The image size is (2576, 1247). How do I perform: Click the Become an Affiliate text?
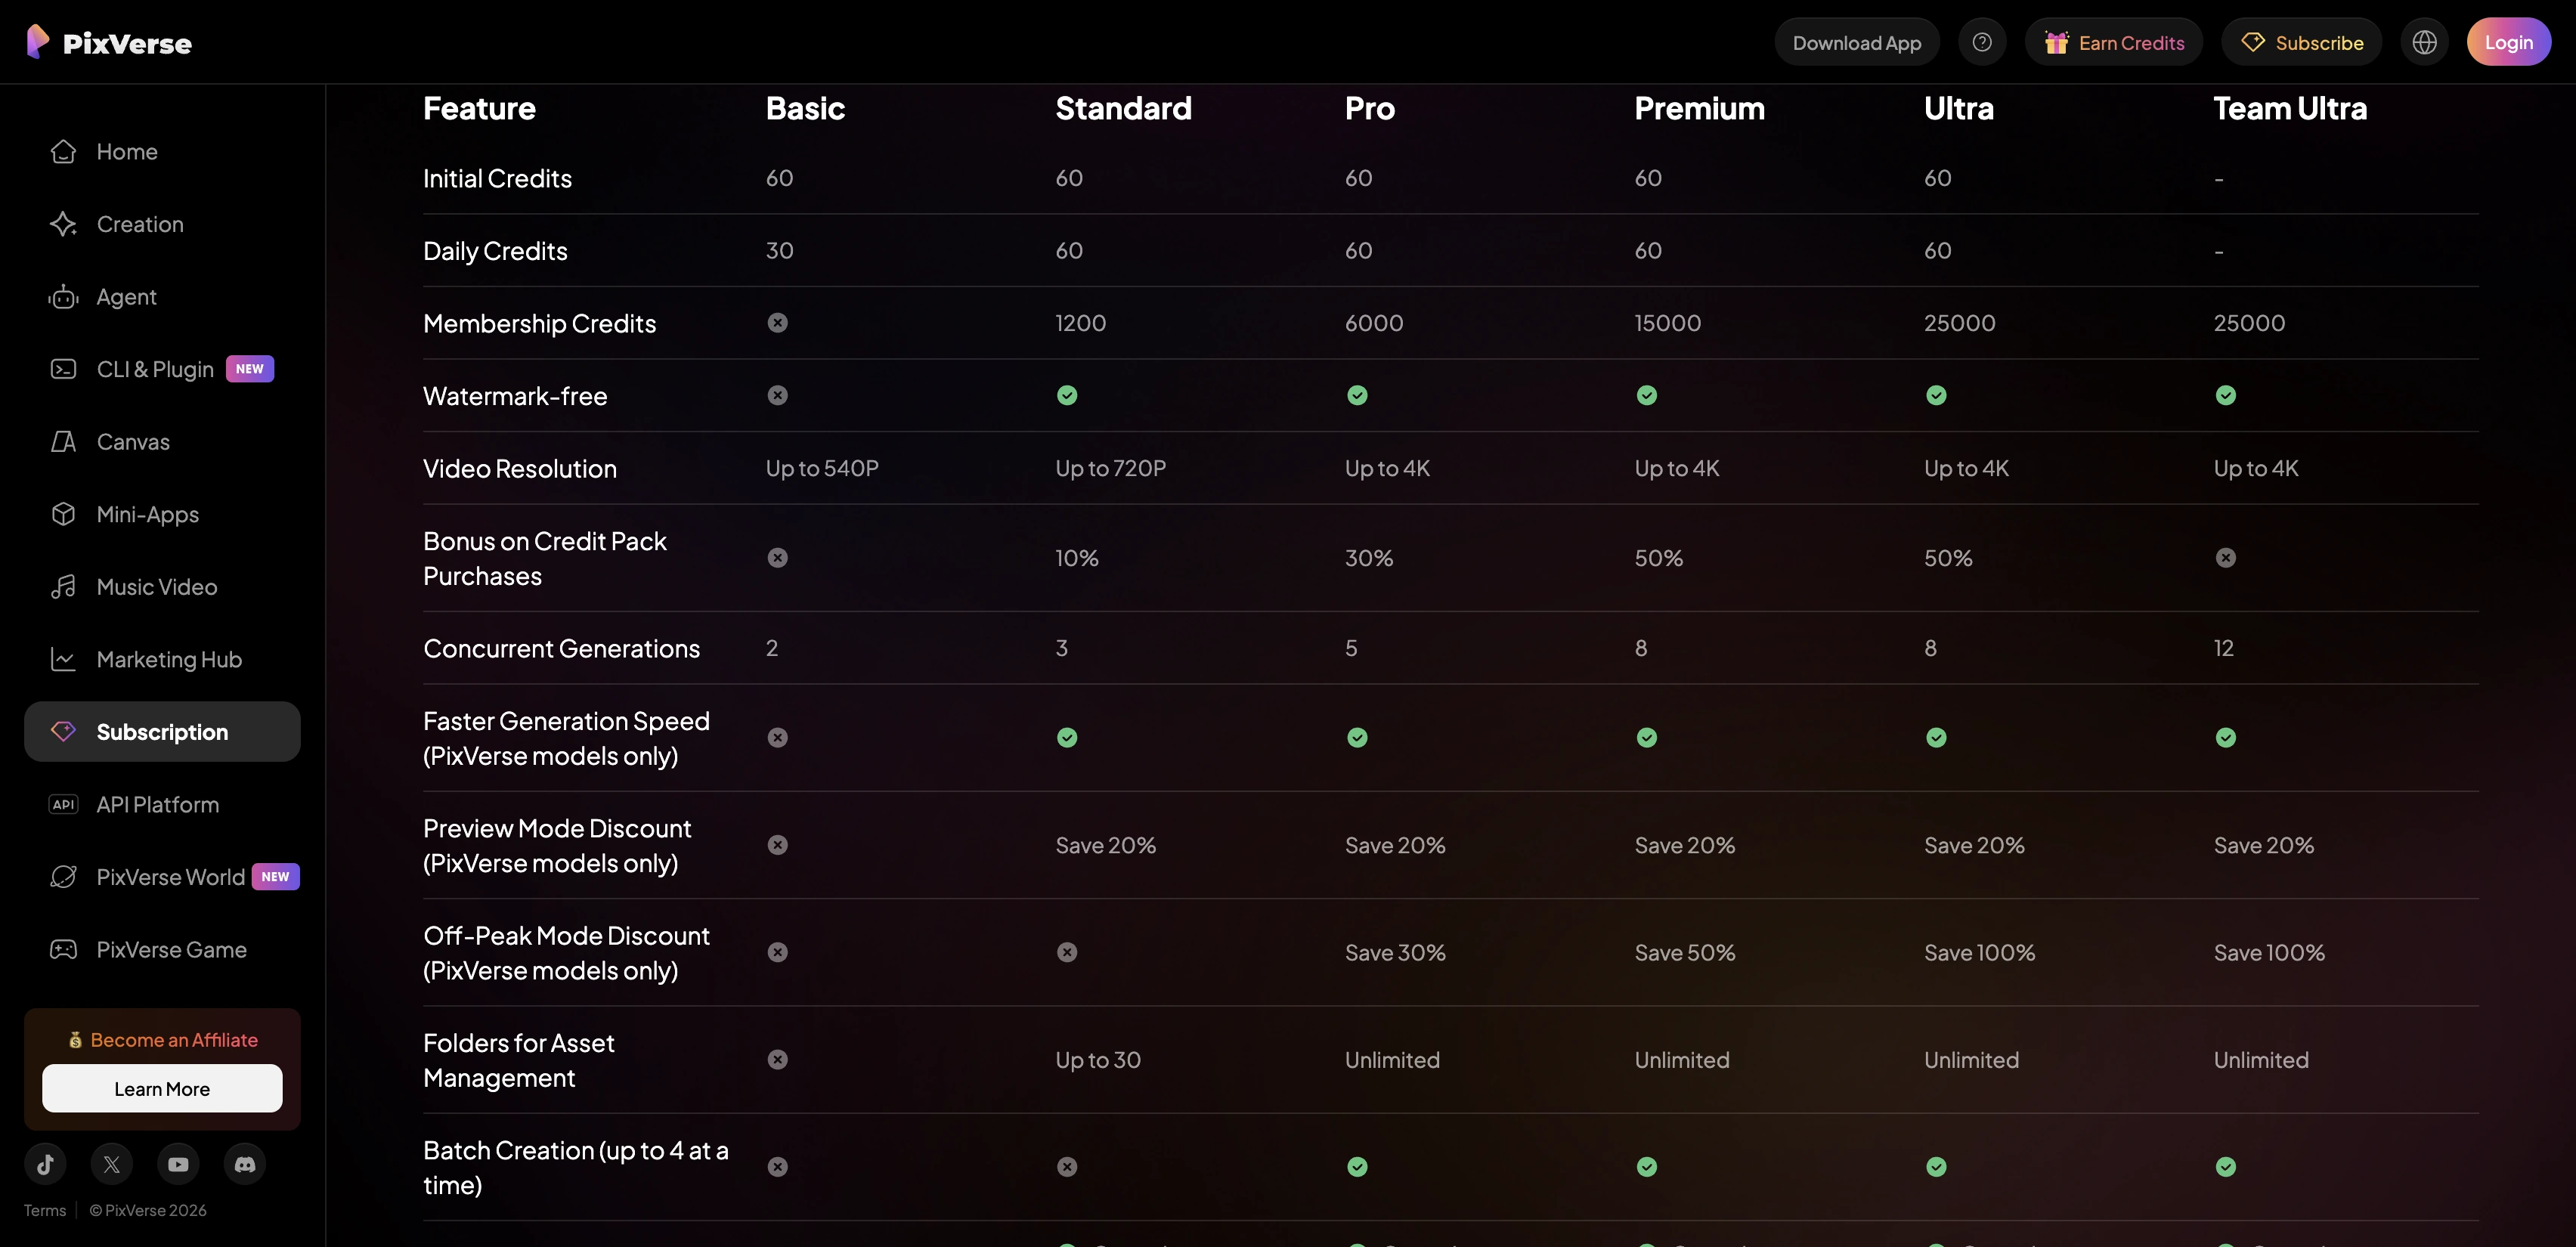point(174,1040)
